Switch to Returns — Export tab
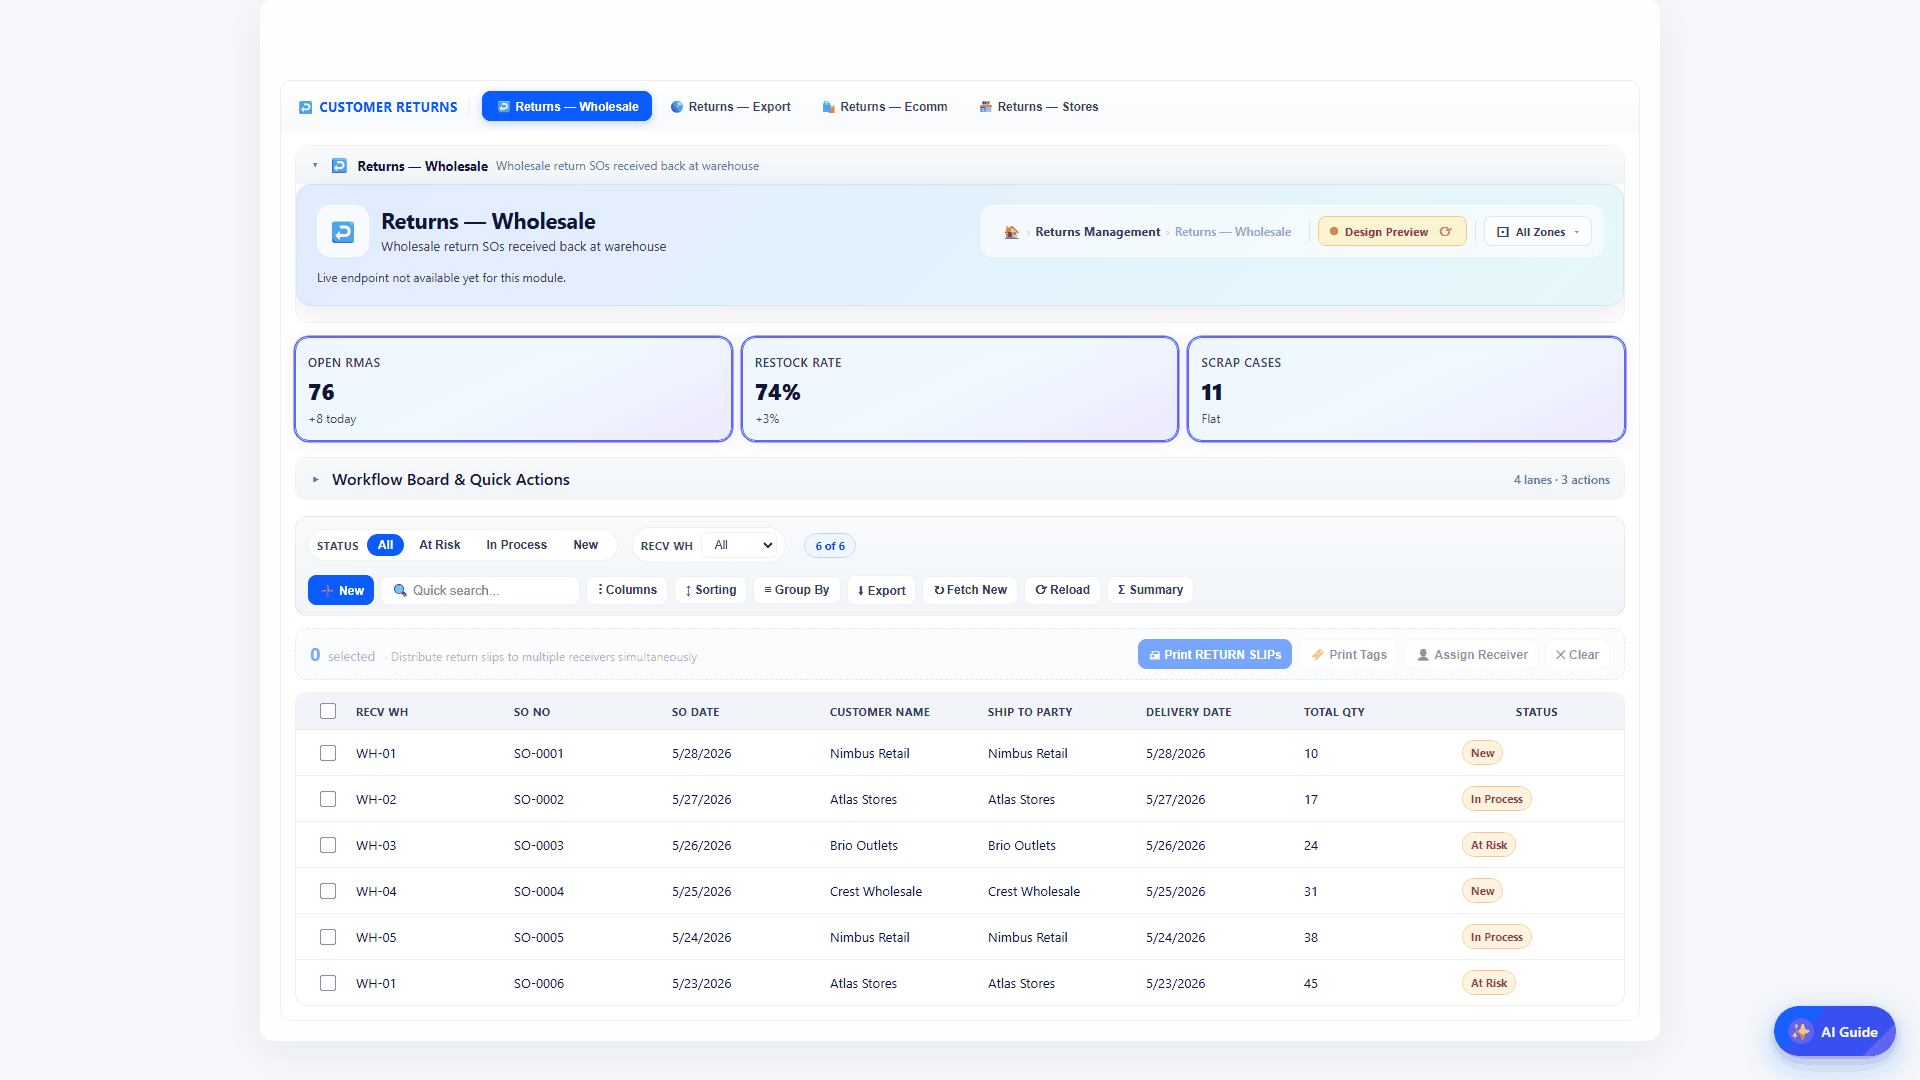 coord(730,107)
